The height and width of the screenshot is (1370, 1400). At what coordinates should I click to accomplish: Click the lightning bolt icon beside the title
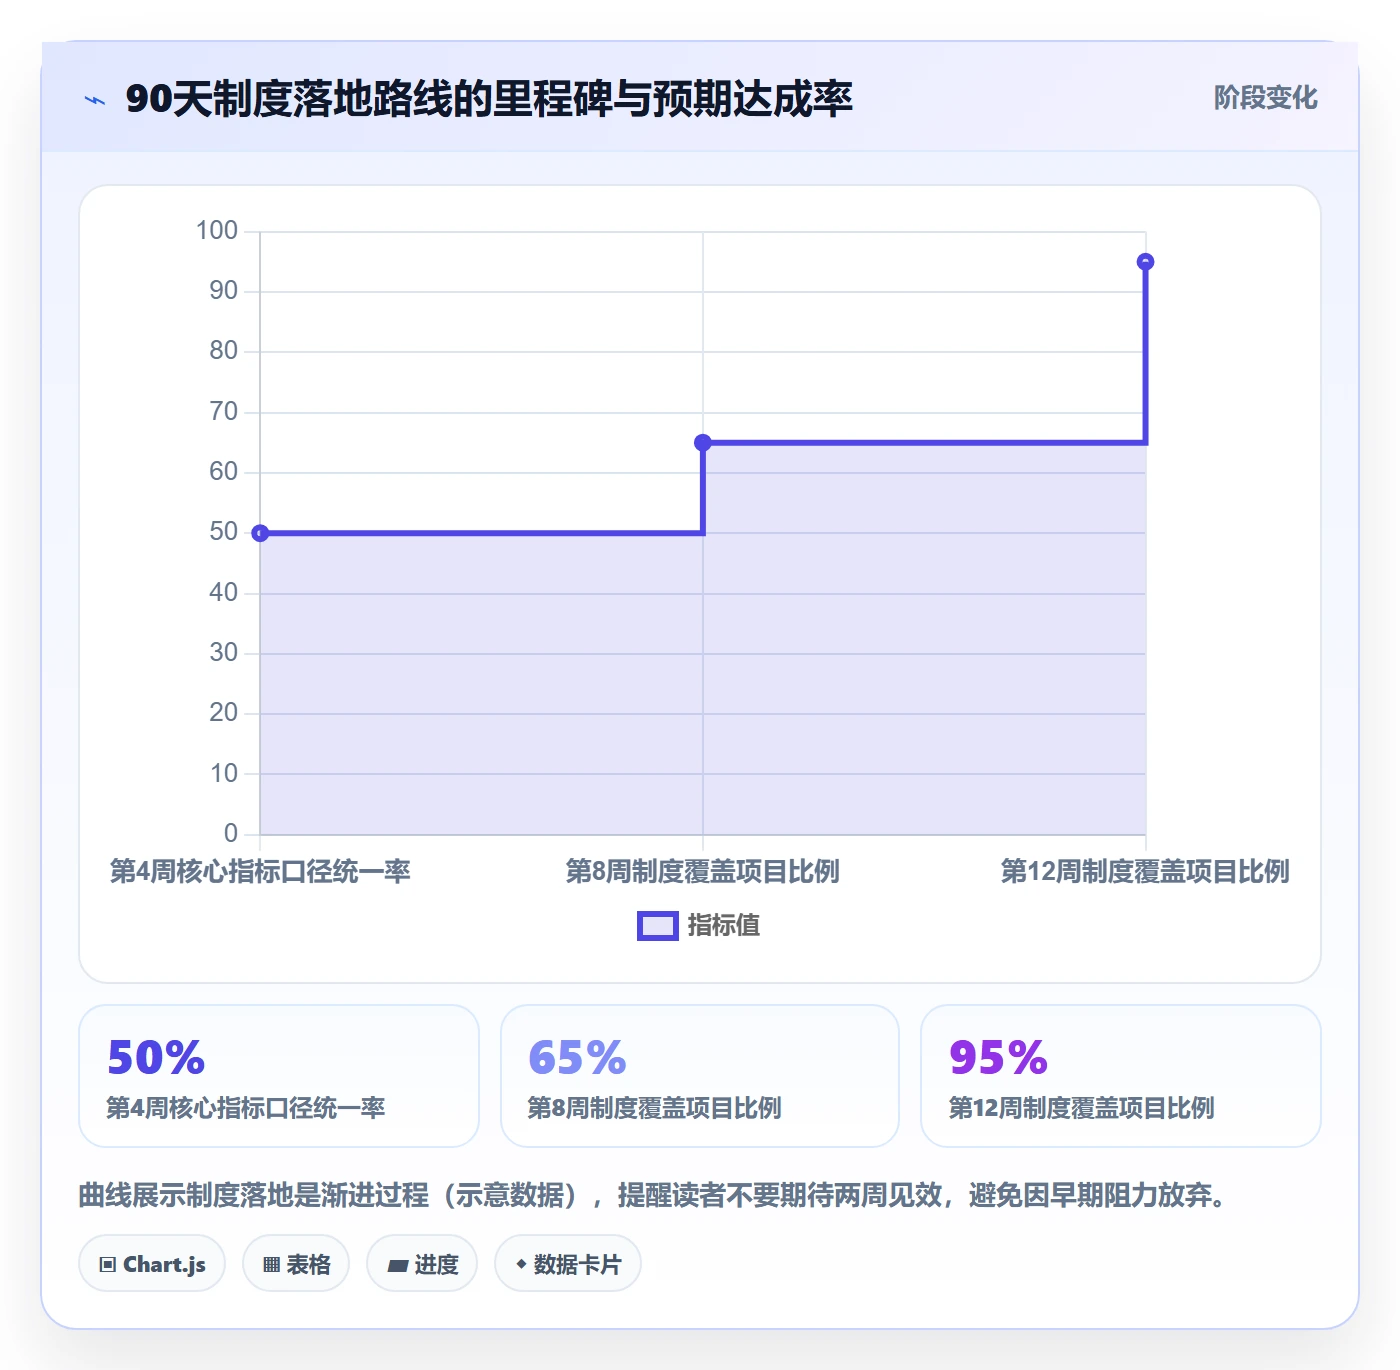click(95, 100)
